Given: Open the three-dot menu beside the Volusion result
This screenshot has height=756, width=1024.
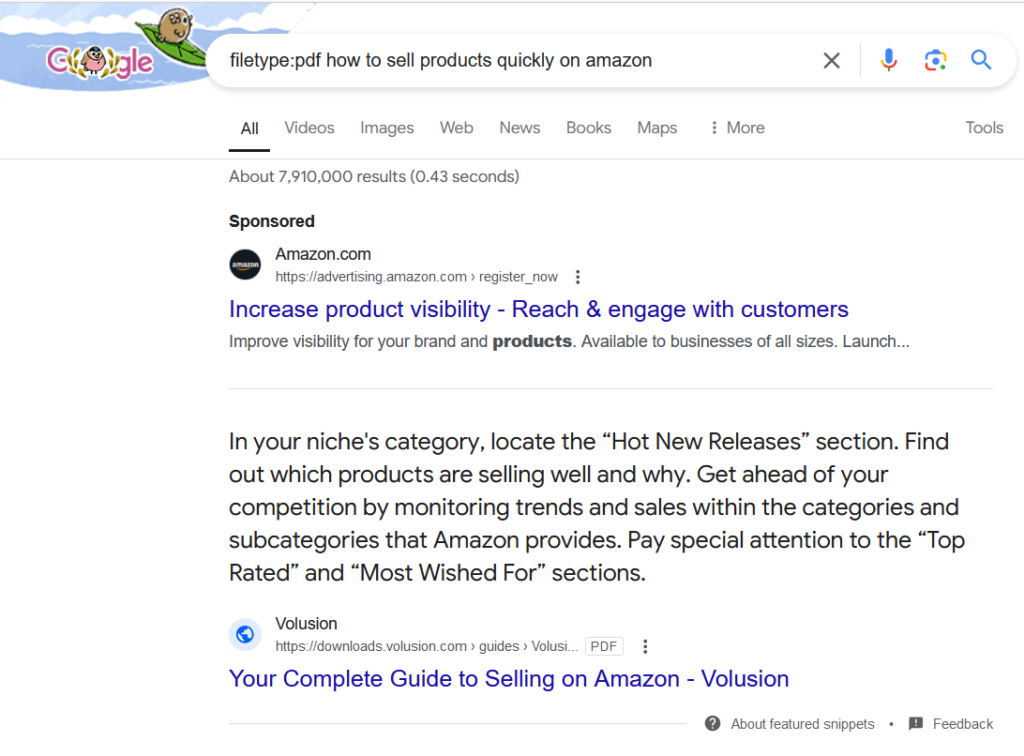Looking at the screenshot, I should coord(645,646).
